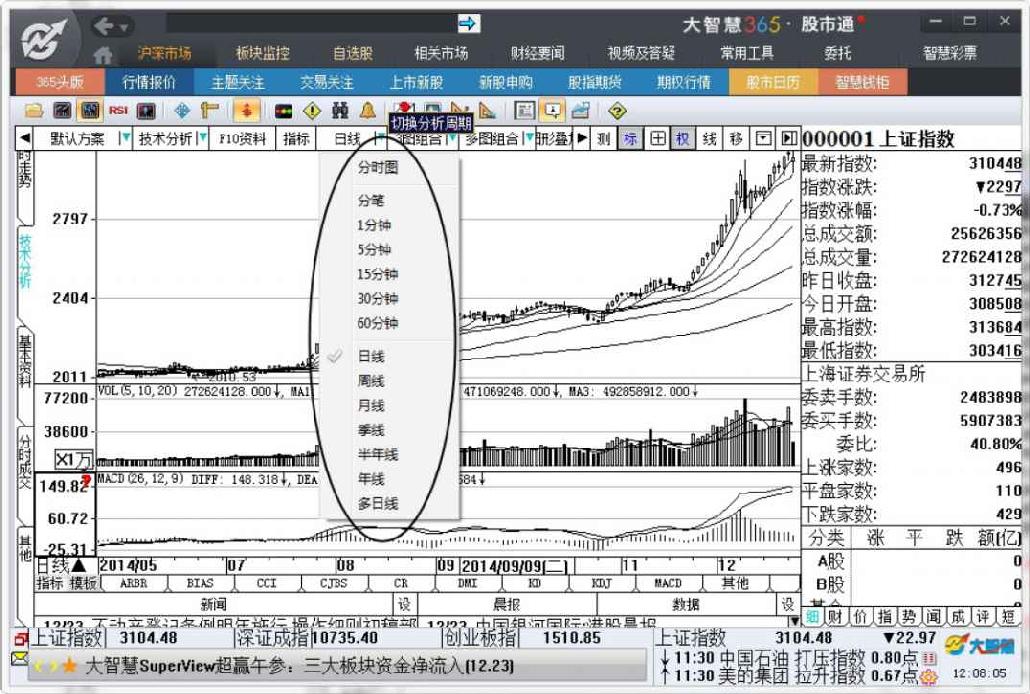Click the 田 grid layout button

[658, 139]
